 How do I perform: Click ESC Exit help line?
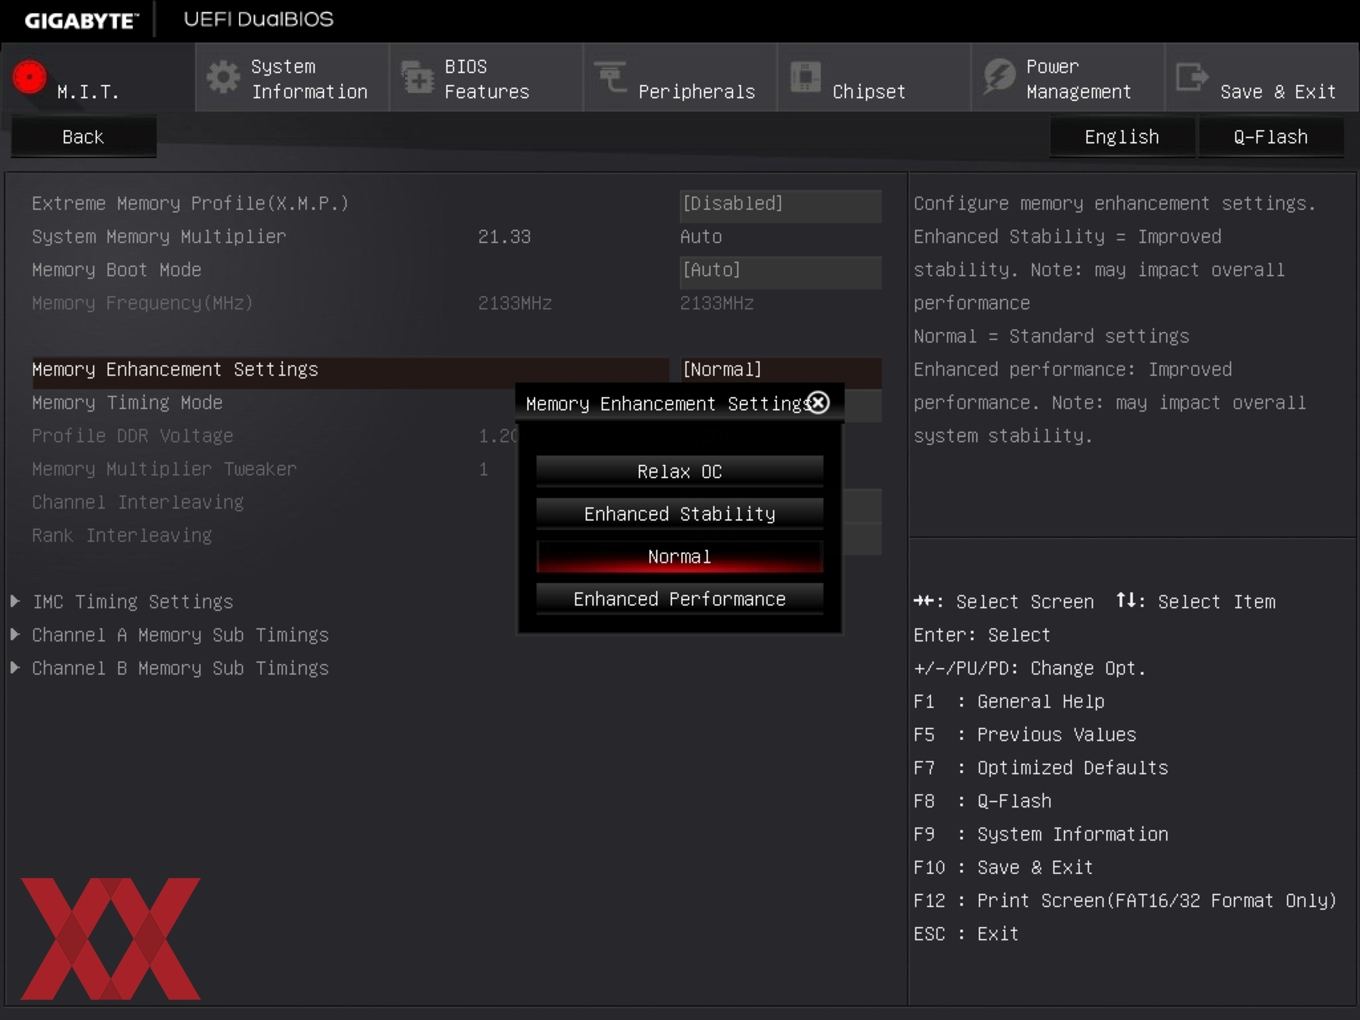pos(966,934)
